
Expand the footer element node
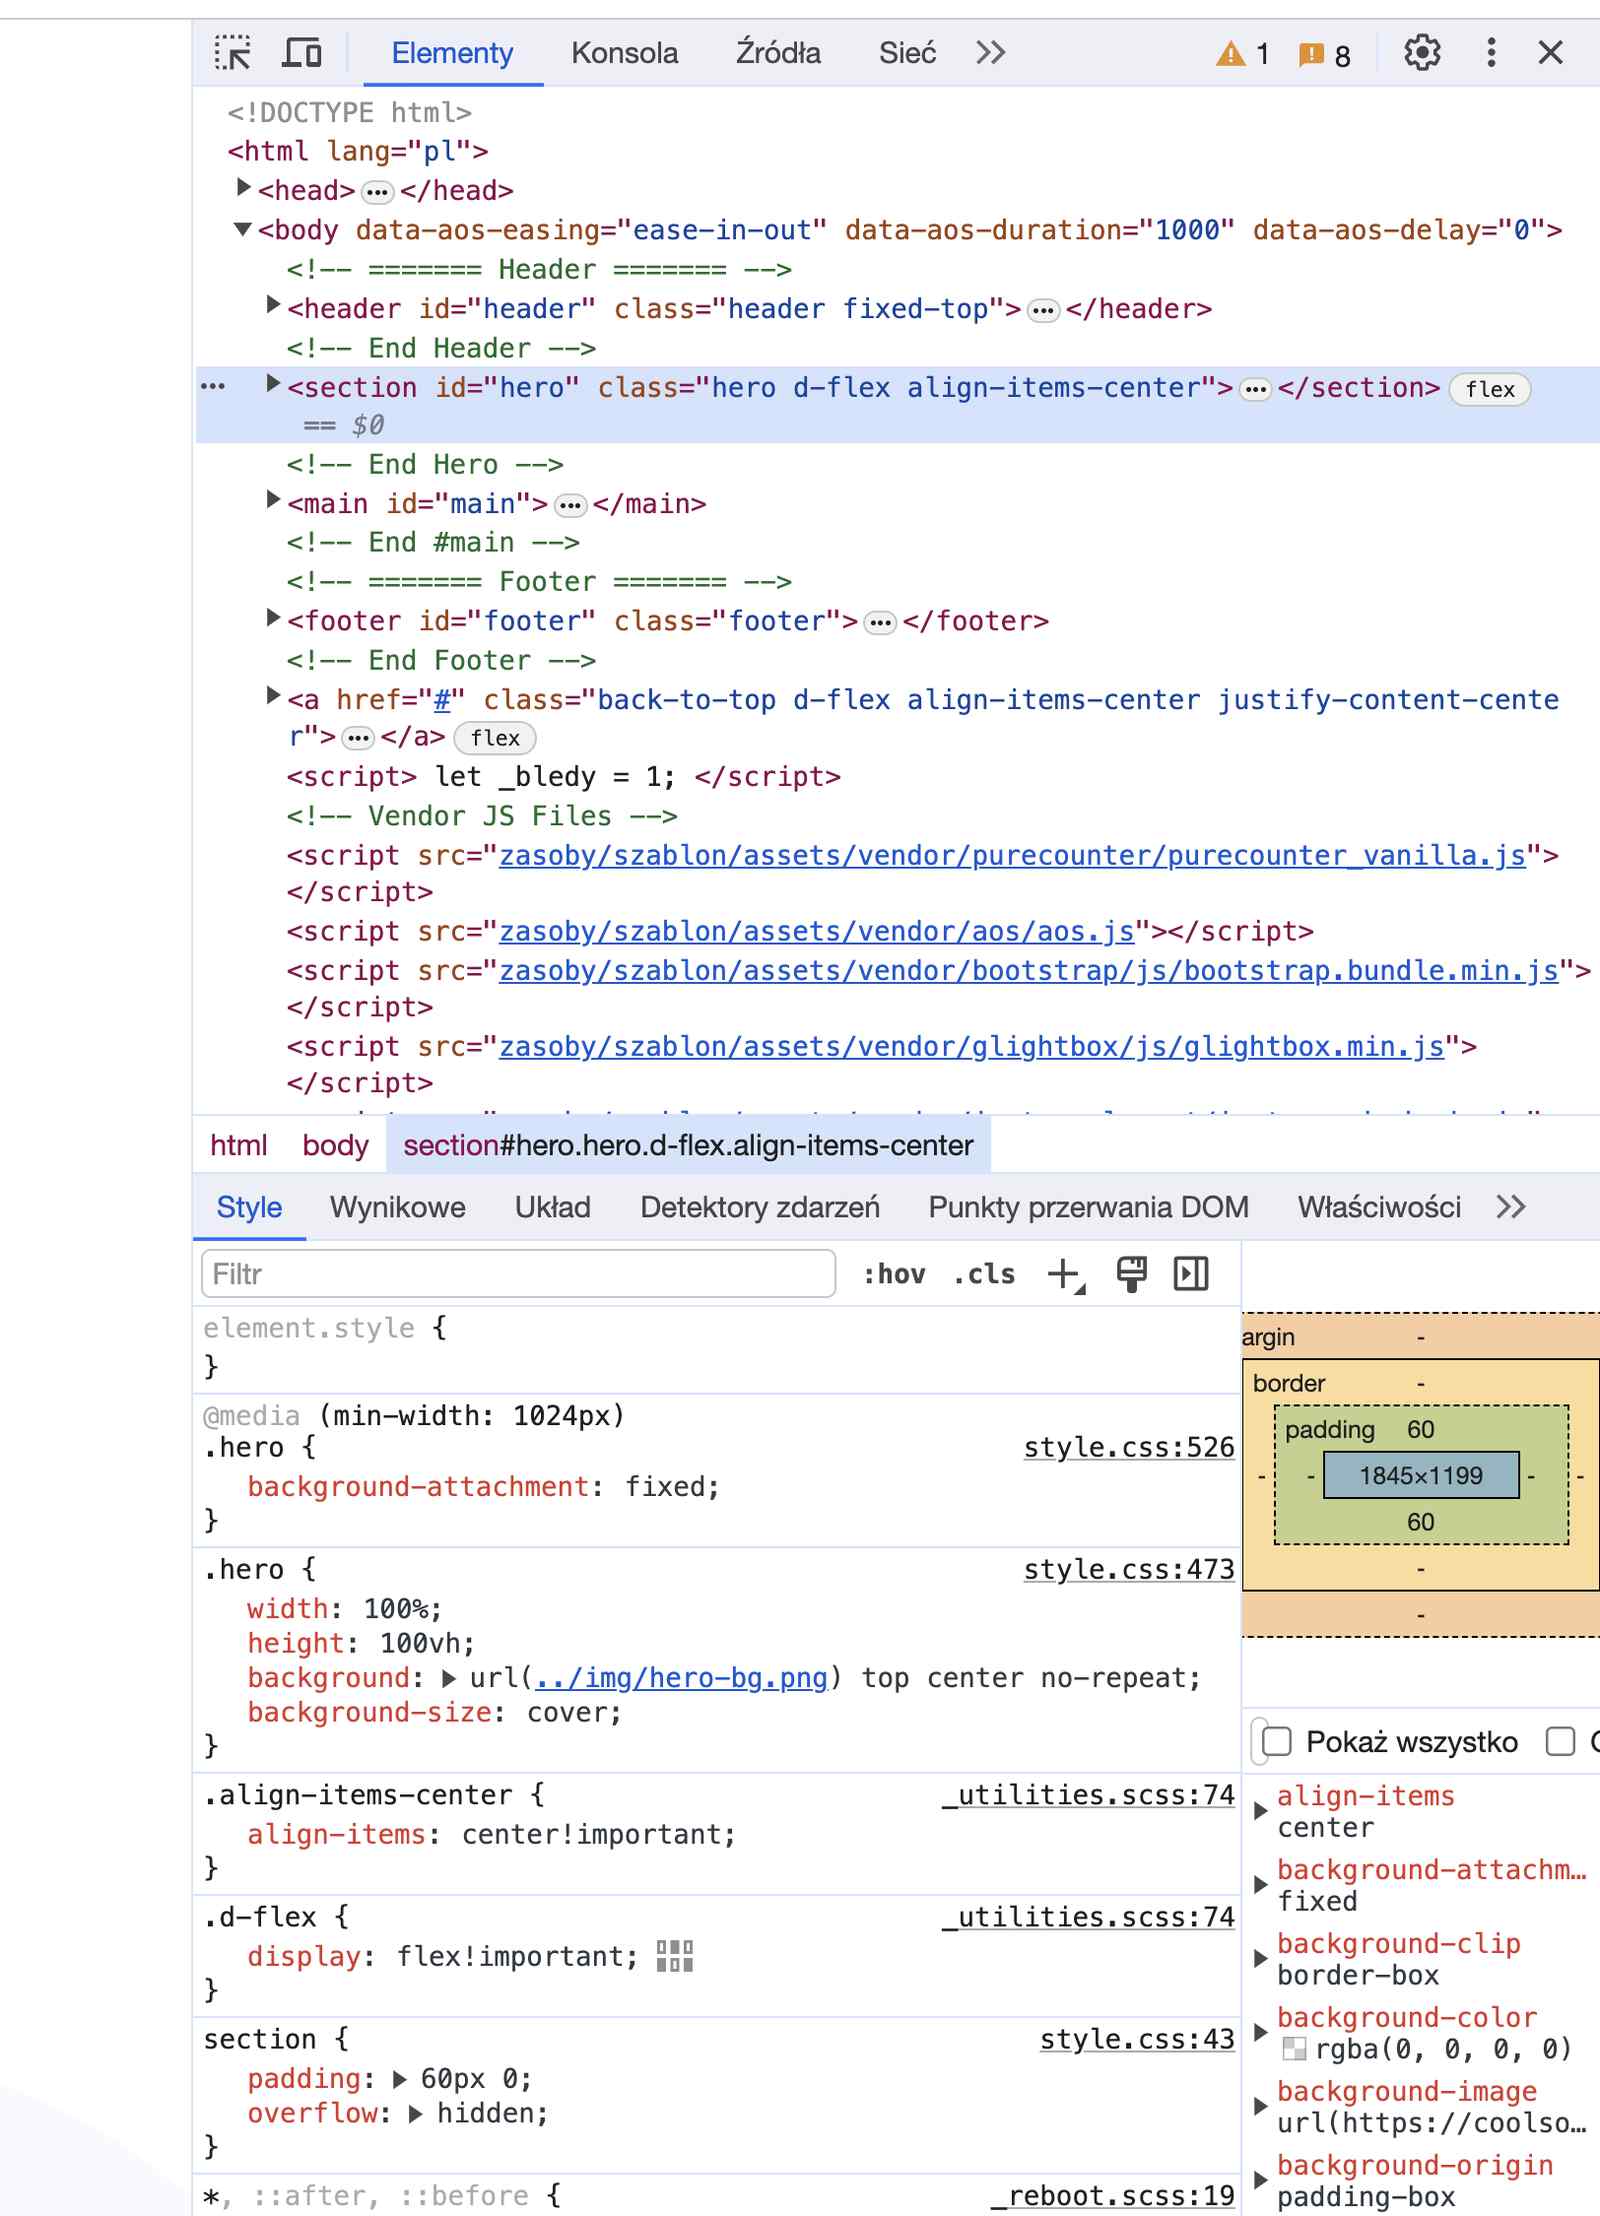point(273,618)
